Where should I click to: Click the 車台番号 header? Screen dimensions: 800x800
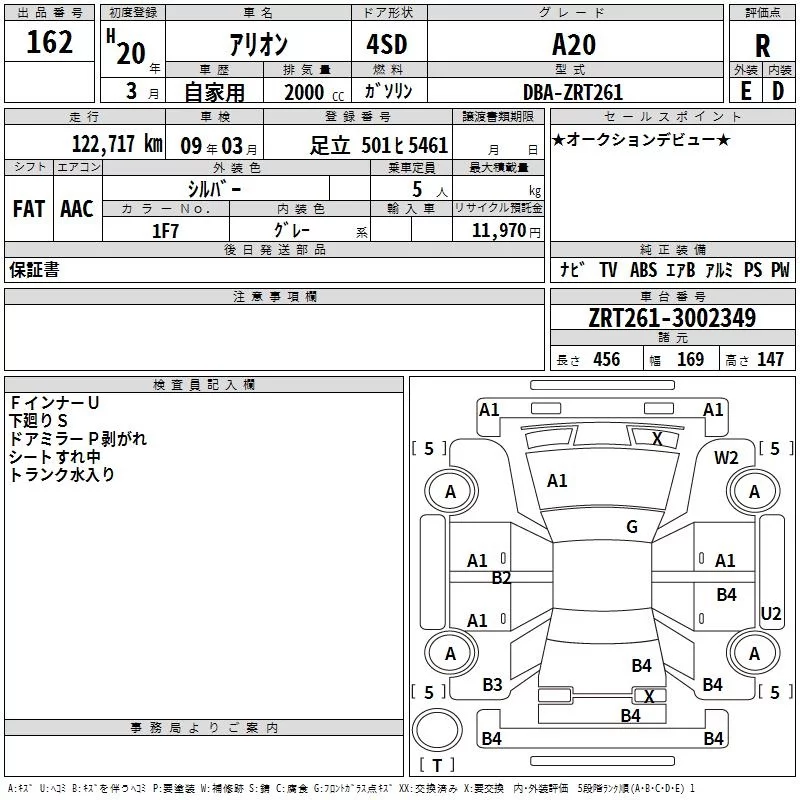coord(672,296)
